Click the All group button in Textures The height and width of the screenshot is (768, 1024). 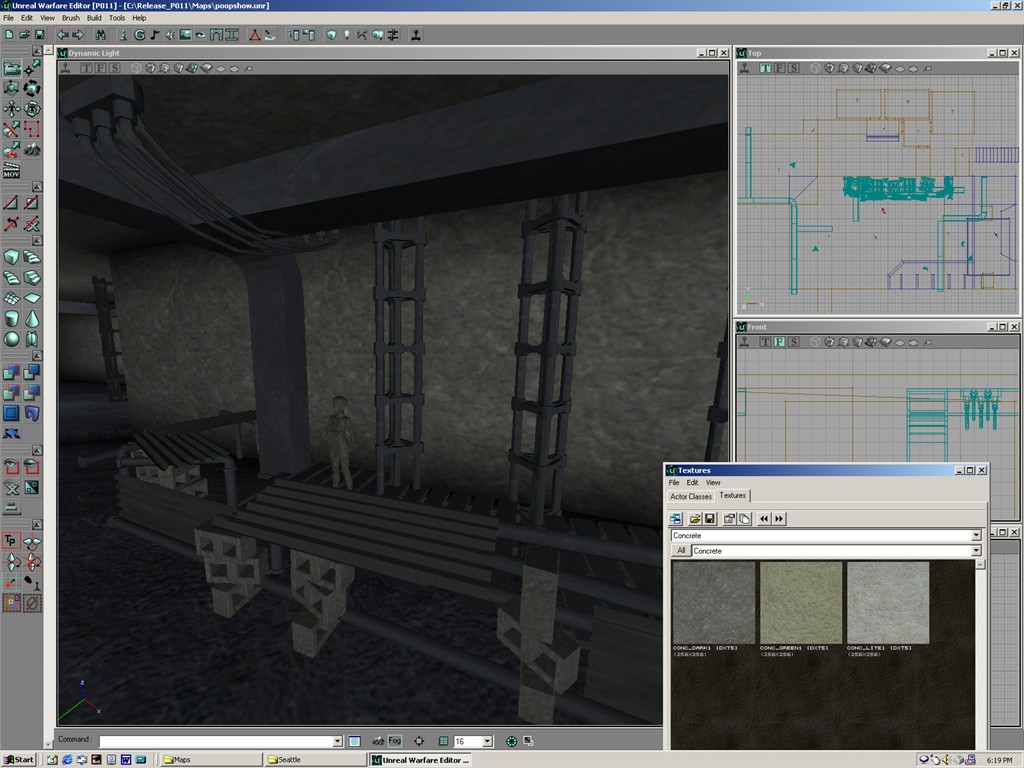(x=681, y=551)
